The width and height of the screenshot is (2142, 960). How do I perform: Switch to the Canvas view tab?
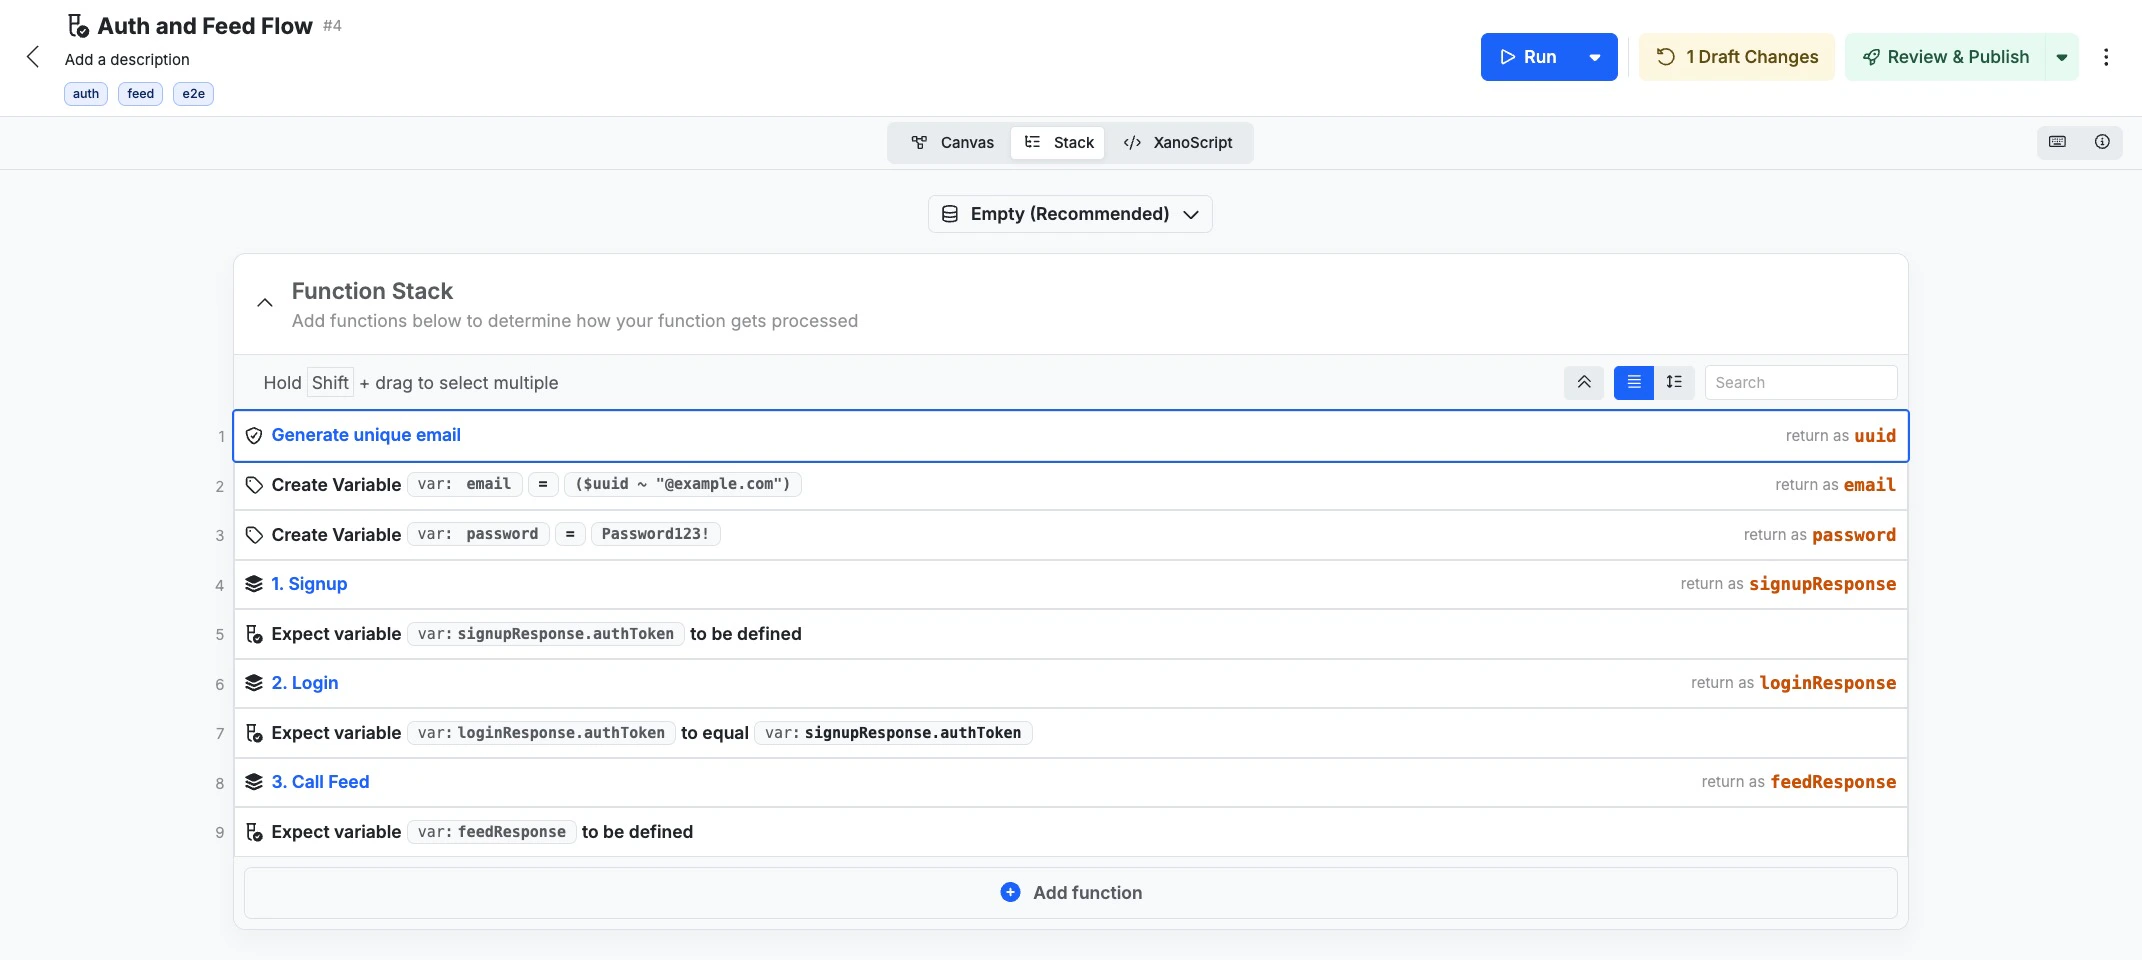tap(952, 143)
